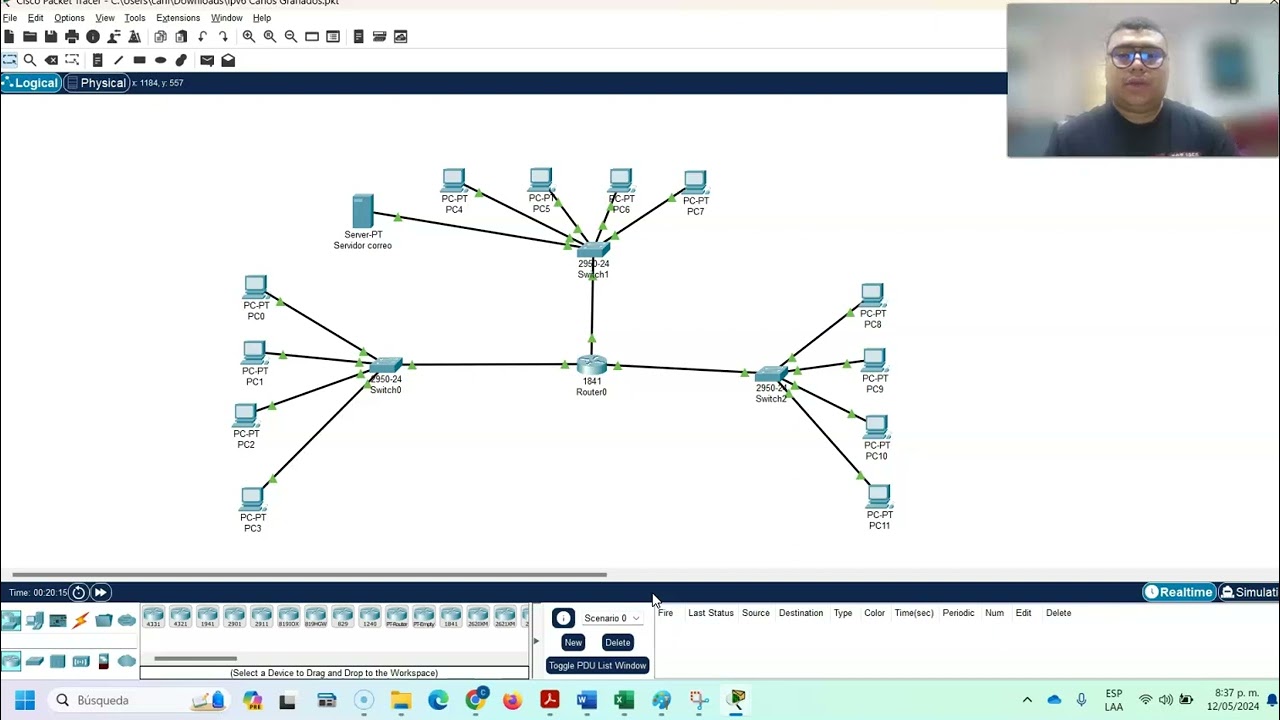
Task: Click the workspace horizontal scrollbar
Action: point(309,575)
